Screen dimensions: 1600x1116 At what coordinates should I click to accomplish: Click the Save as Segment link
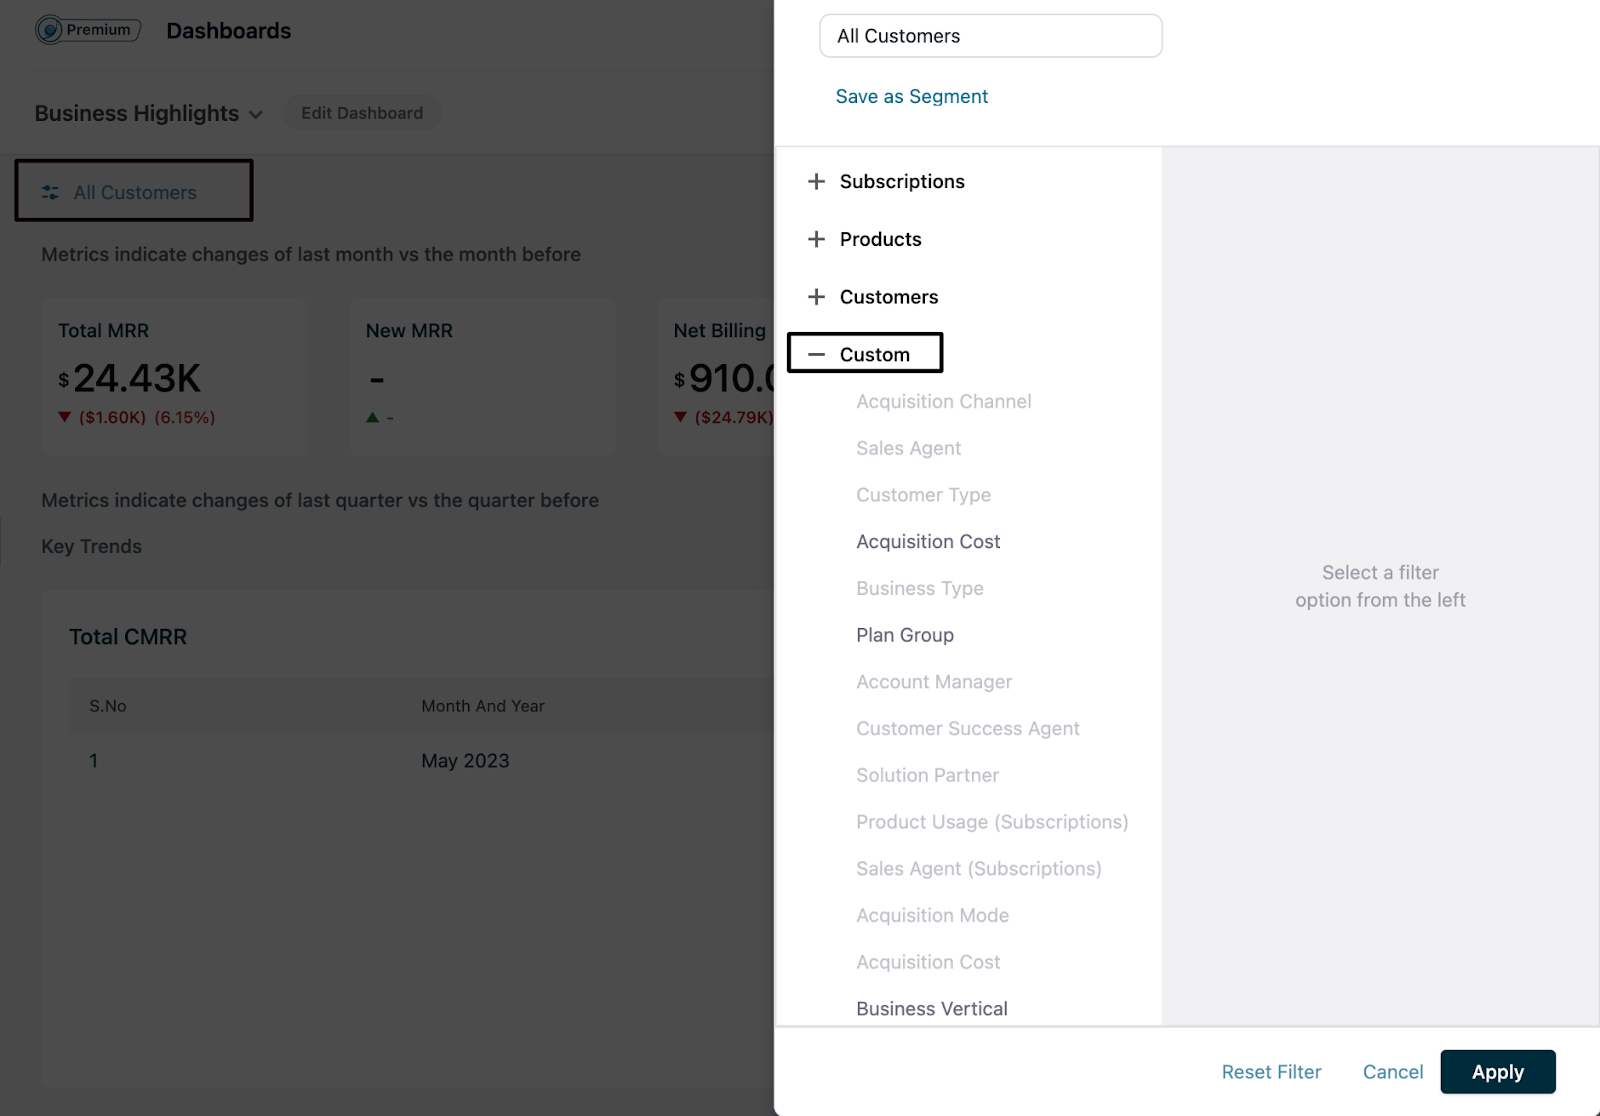click(911, 96)
